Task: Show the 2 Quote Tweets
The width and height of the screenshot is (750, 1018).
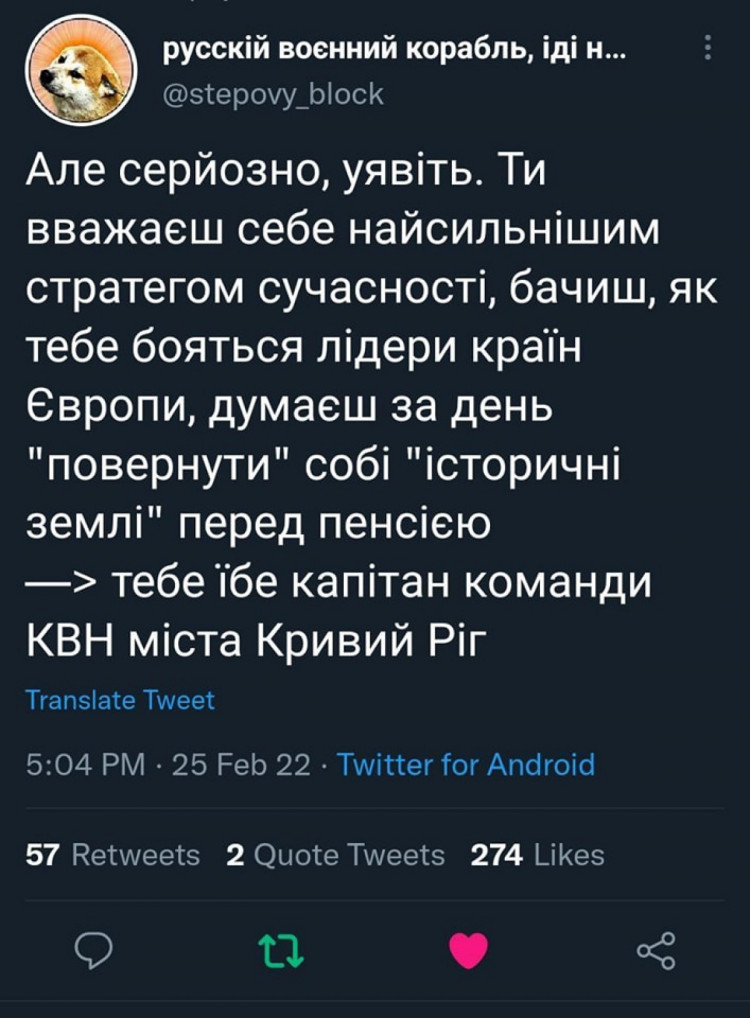Action: (336, 855)
